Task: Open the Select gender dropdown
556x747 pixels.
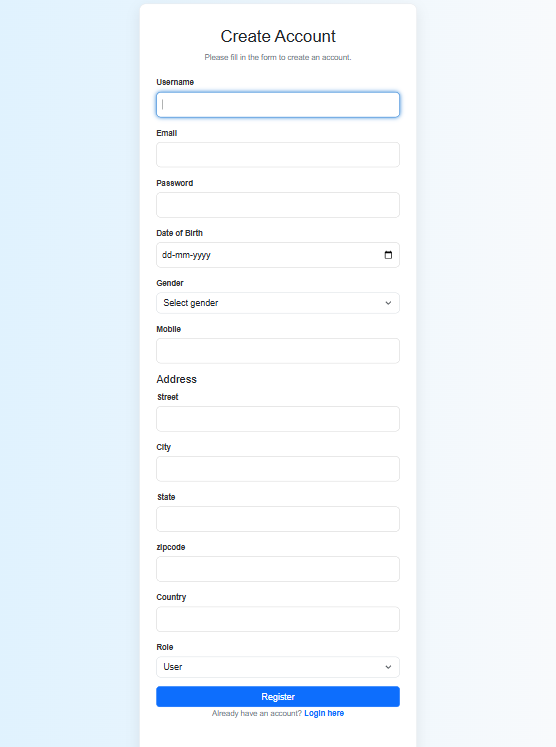Action: (278, 303)
